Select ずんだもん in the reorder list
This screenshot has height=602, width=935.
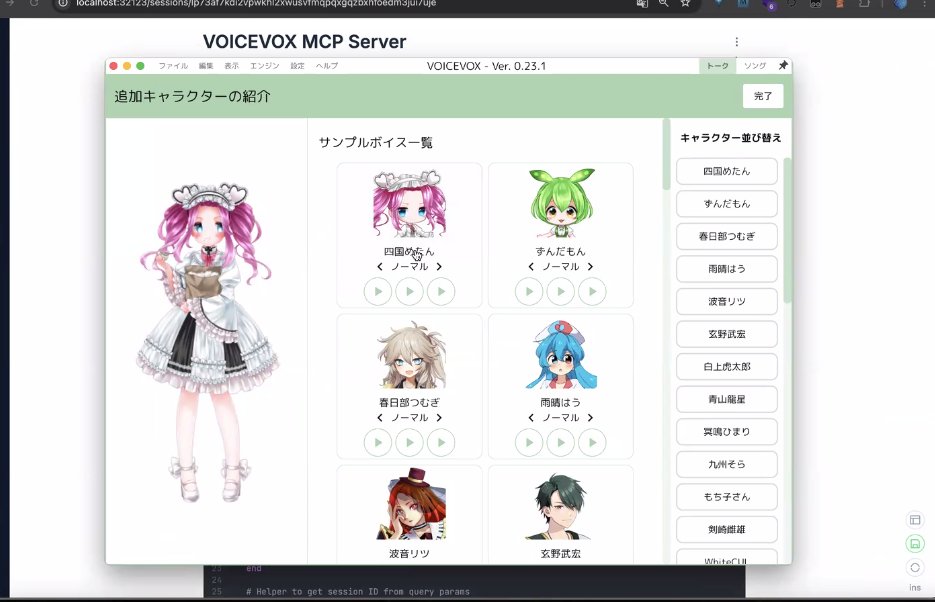726,204
